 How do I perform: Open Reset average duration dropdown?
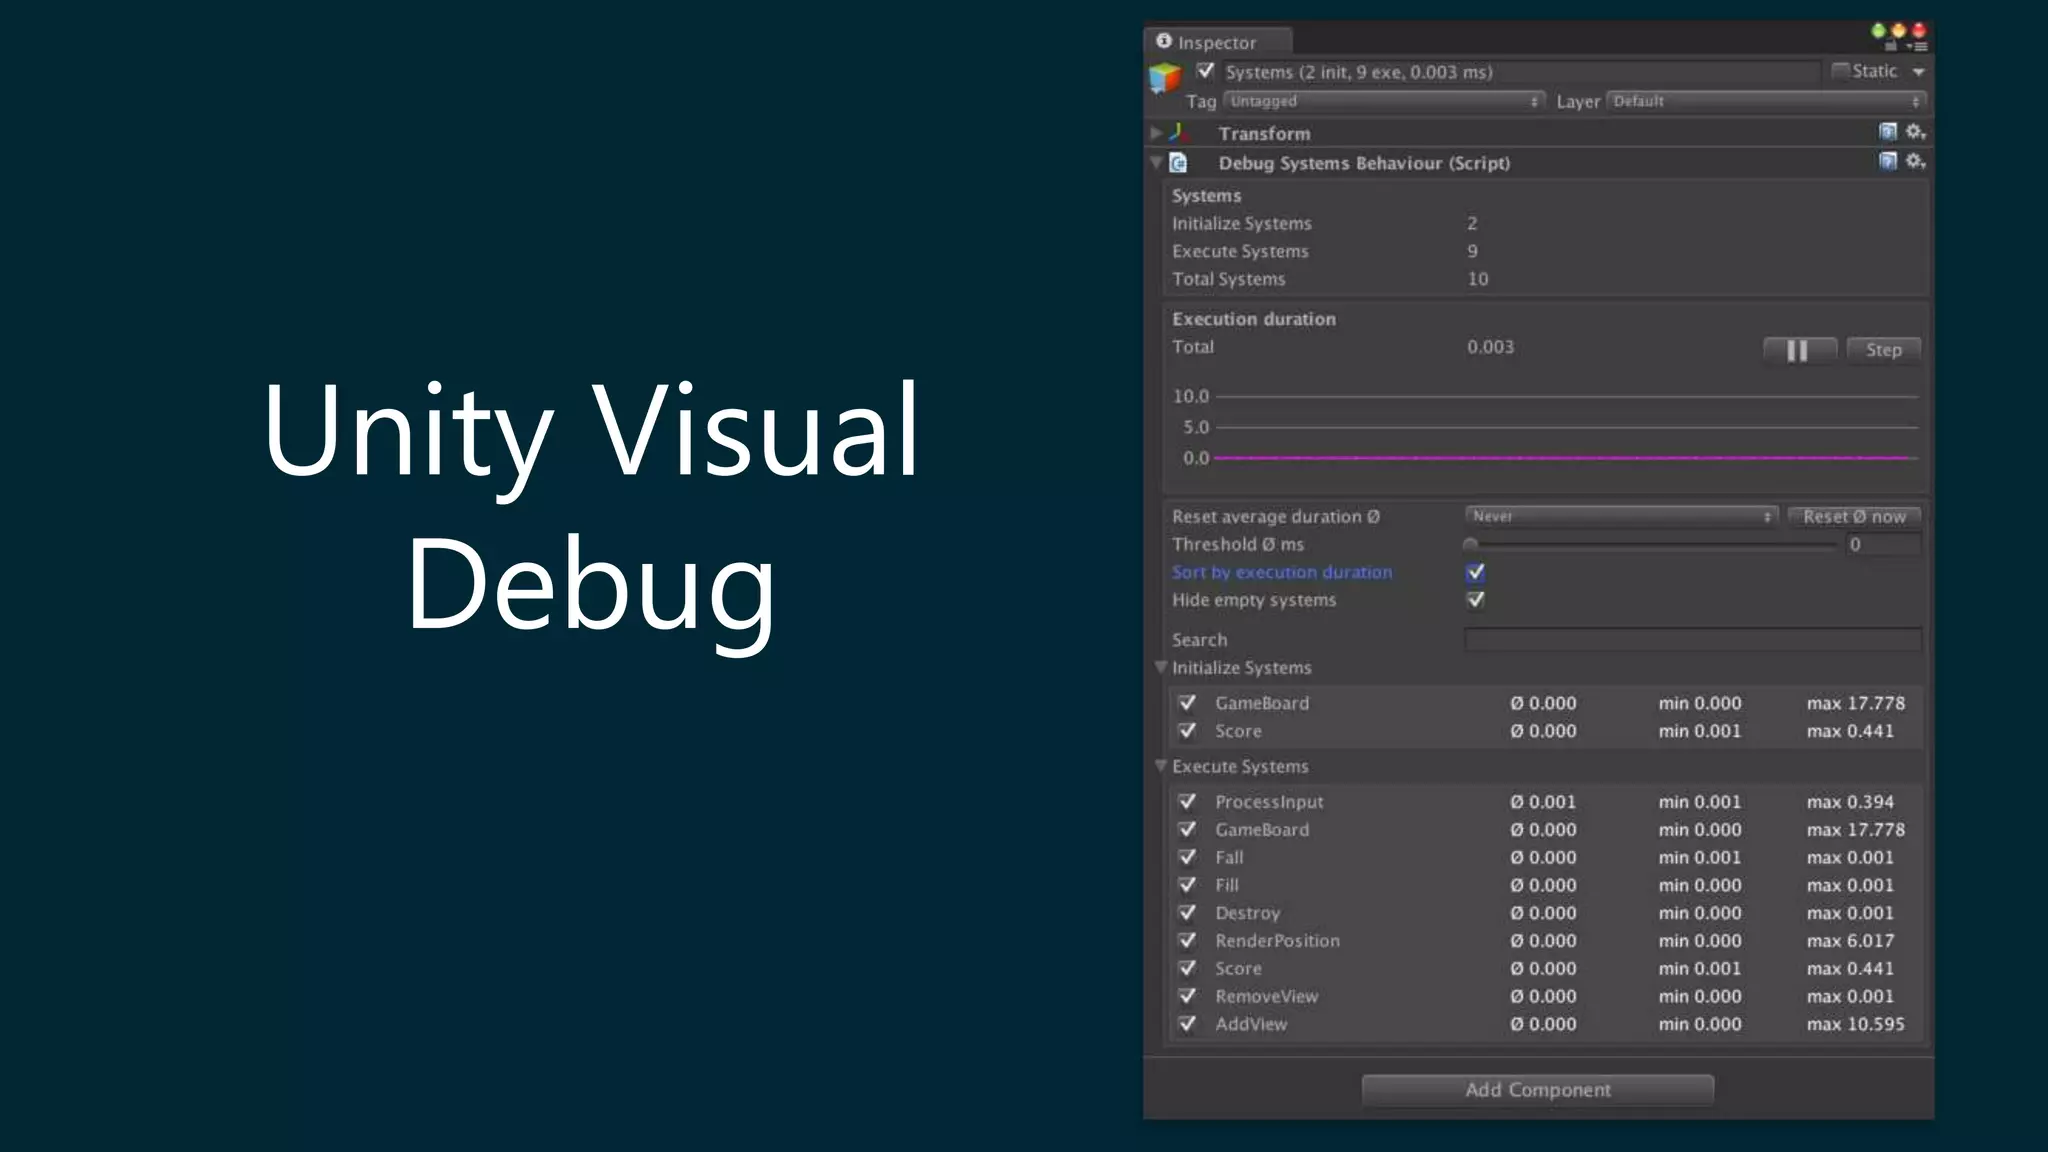[1621, 516]
